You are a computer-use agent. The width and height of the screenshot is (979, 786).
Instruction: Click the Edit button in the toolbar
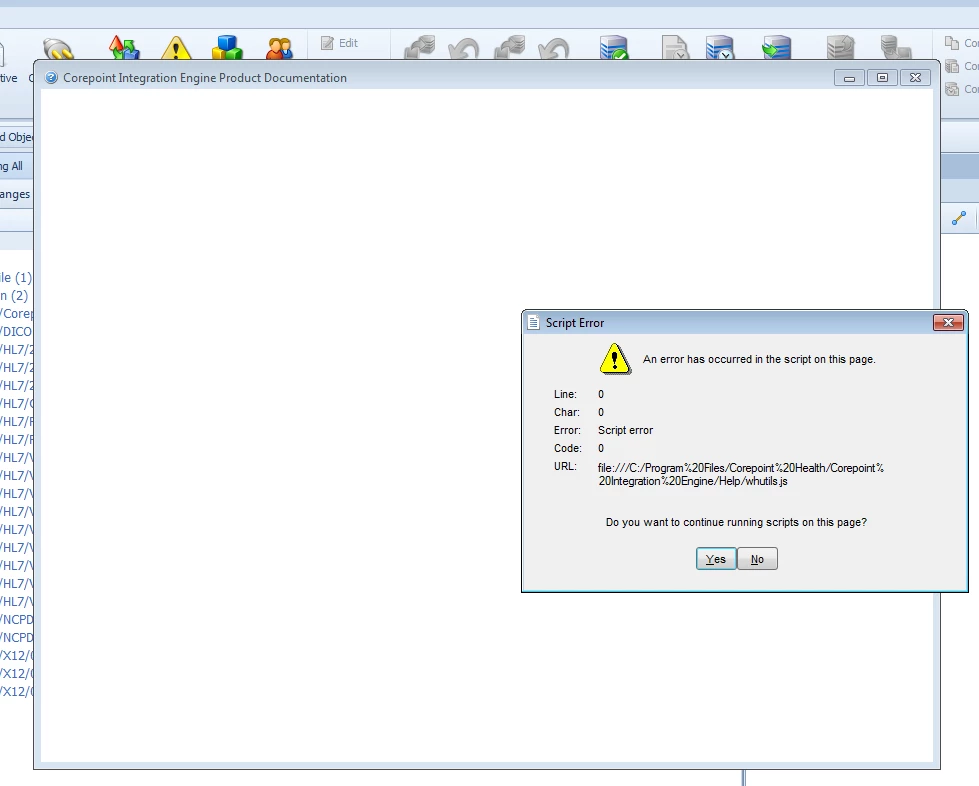[340, 43]
